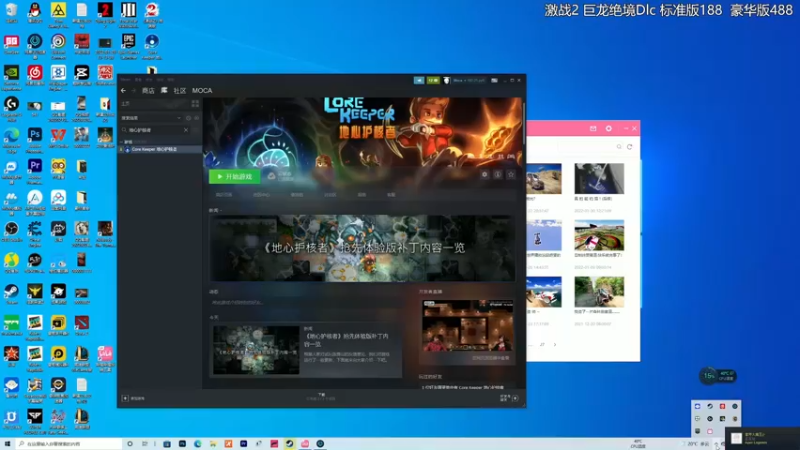Click the Steam icon in the taskbar

point(289,444)
